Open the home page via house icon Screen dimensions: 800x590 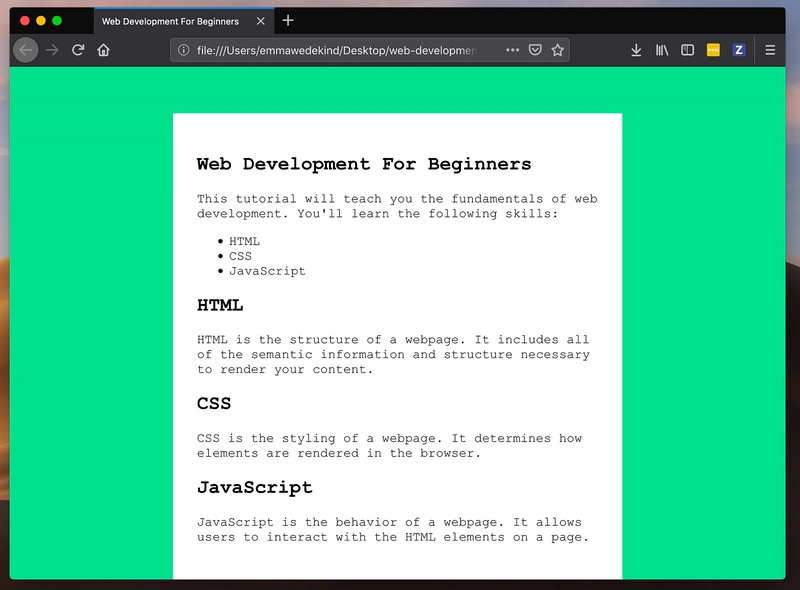pos(104,50)
